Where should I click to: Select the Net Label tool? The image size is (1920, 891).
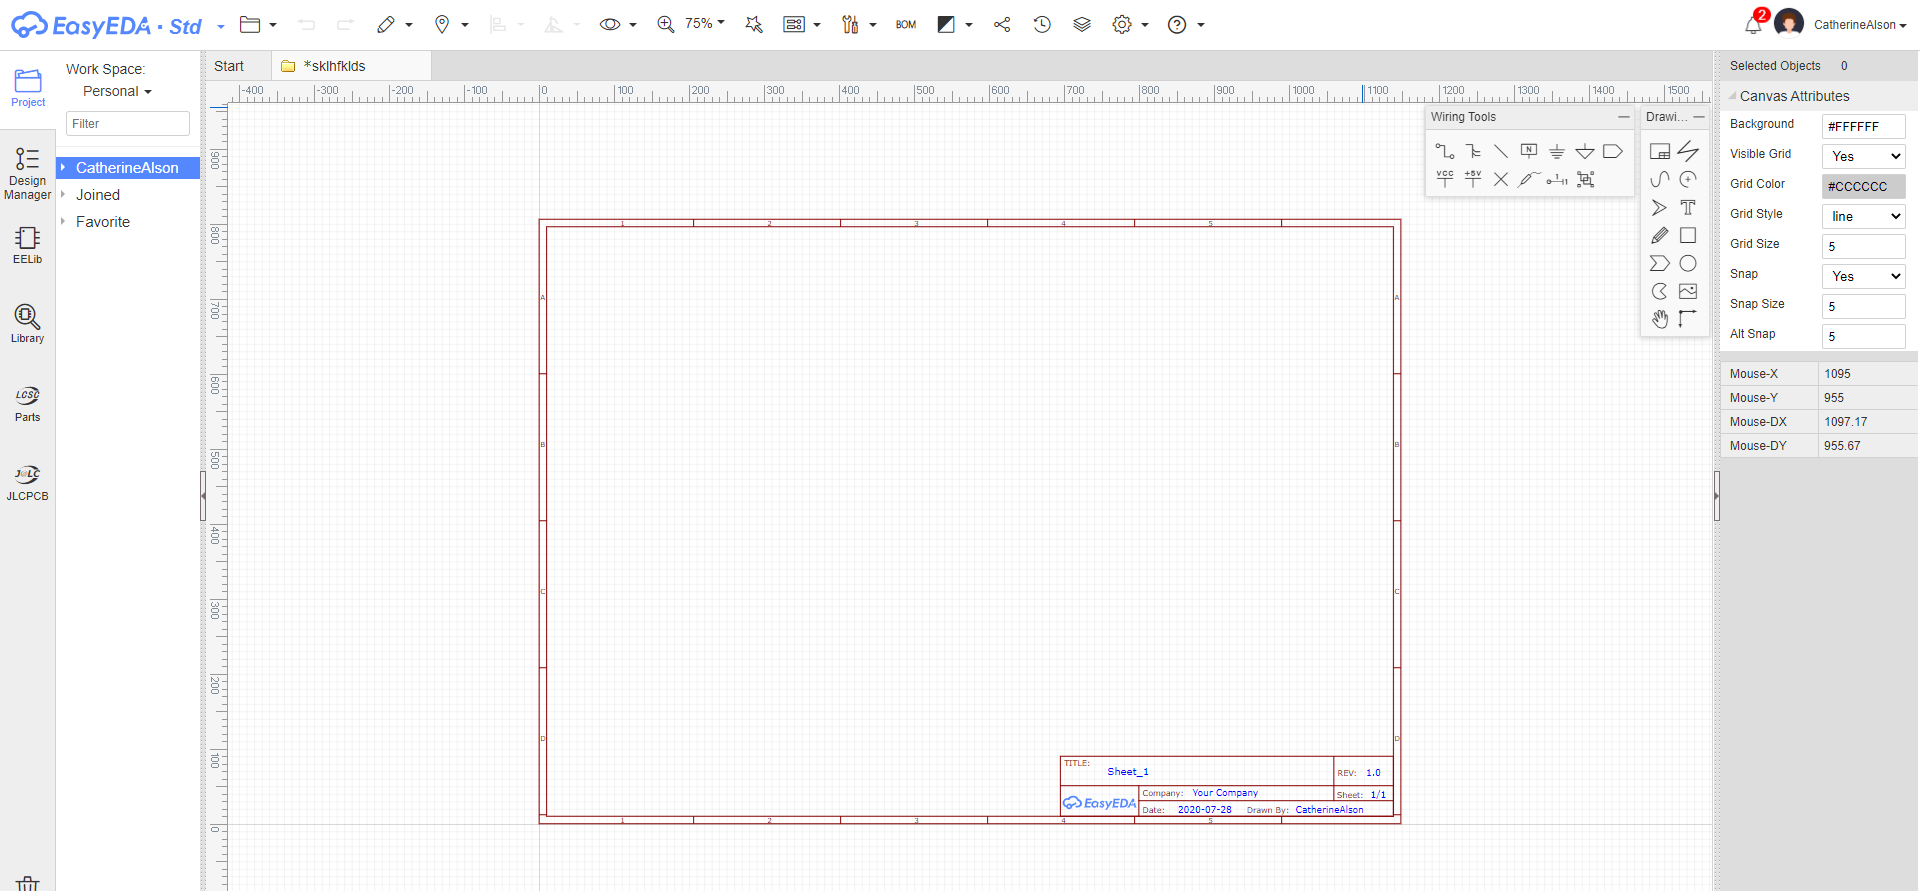point(1529,151)
